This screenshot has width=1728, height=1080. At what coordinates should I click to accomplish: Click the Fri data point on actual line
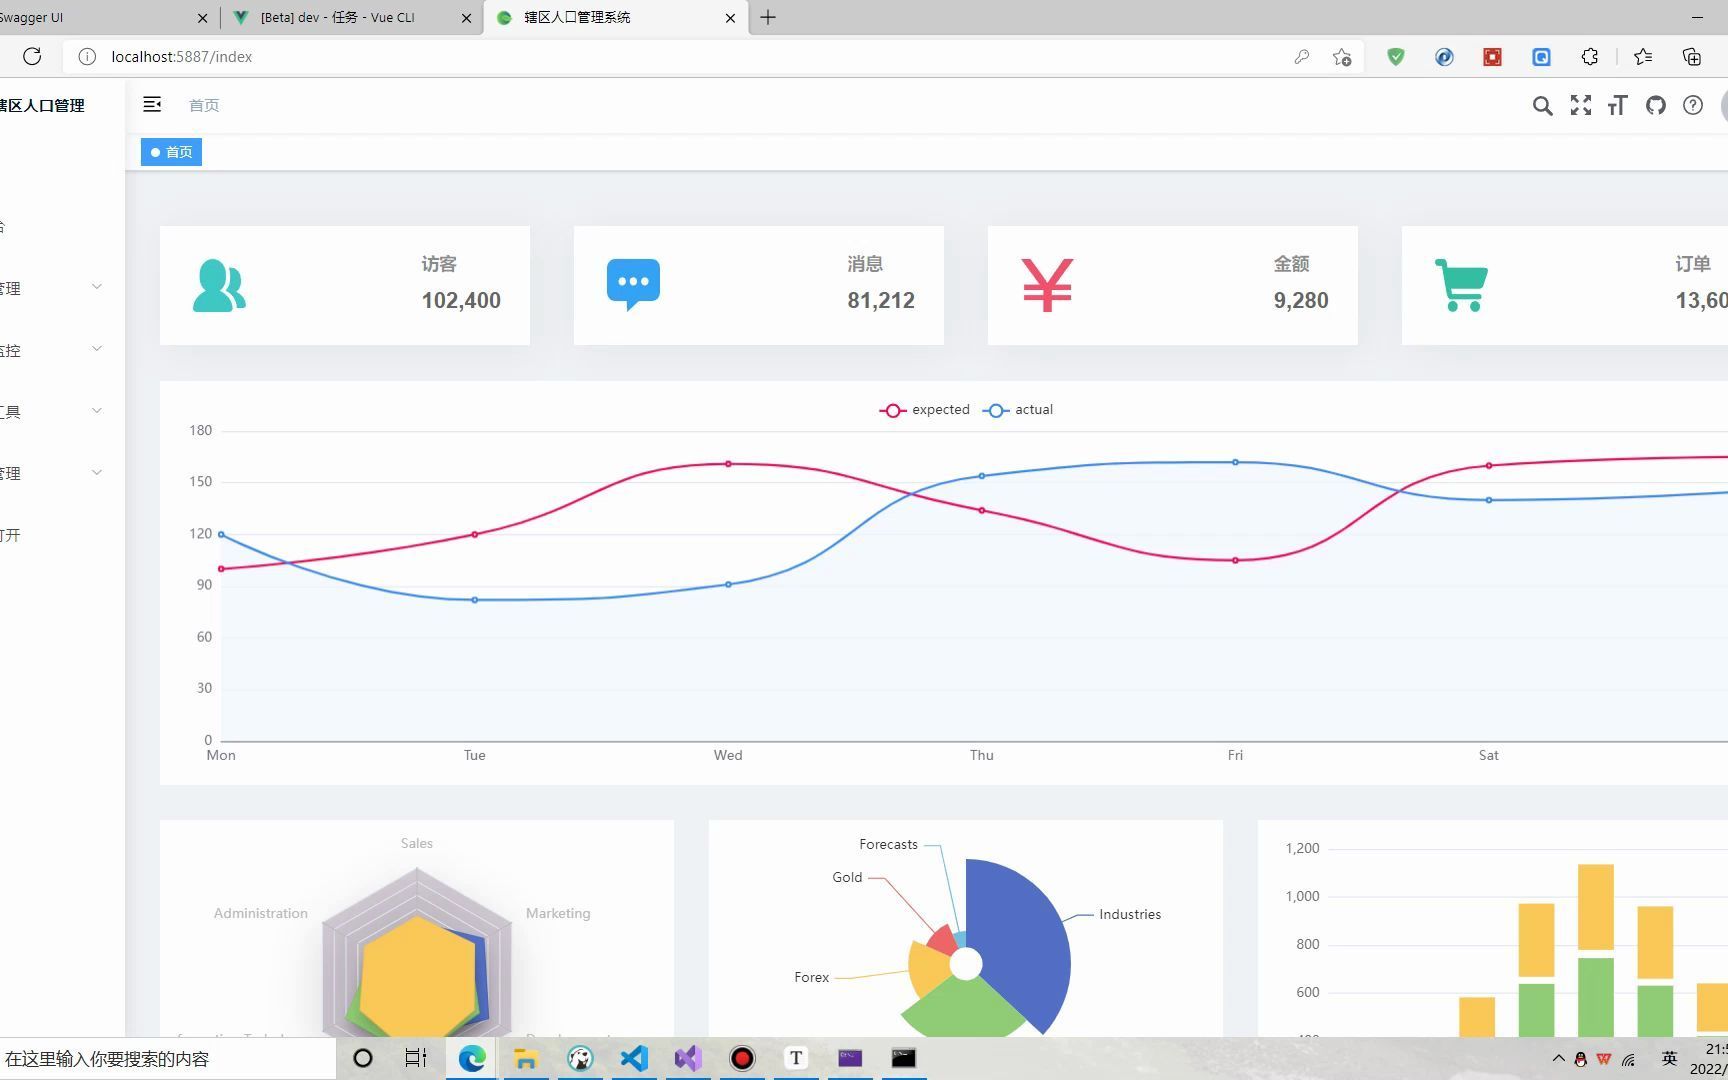click(x=1236, y=462)
